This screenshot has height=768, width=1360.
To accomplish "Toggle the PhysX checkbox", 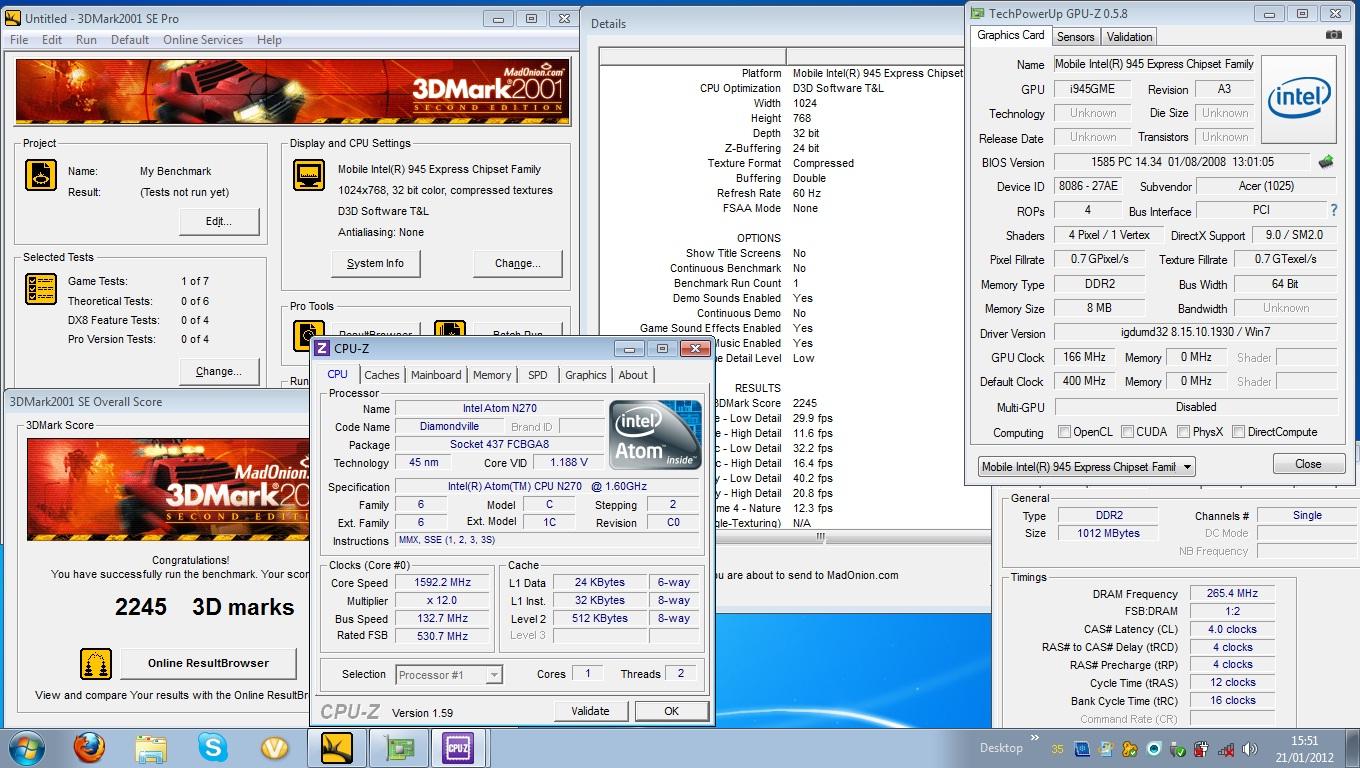I will point(1184,432).
